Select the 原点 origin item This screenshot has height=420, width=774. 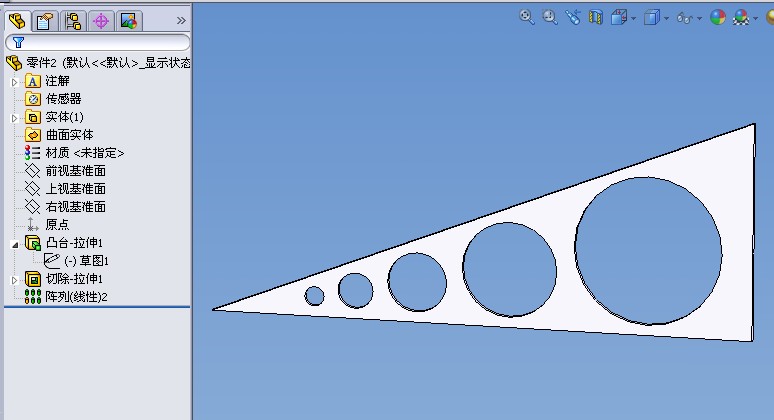coord(47,225)
